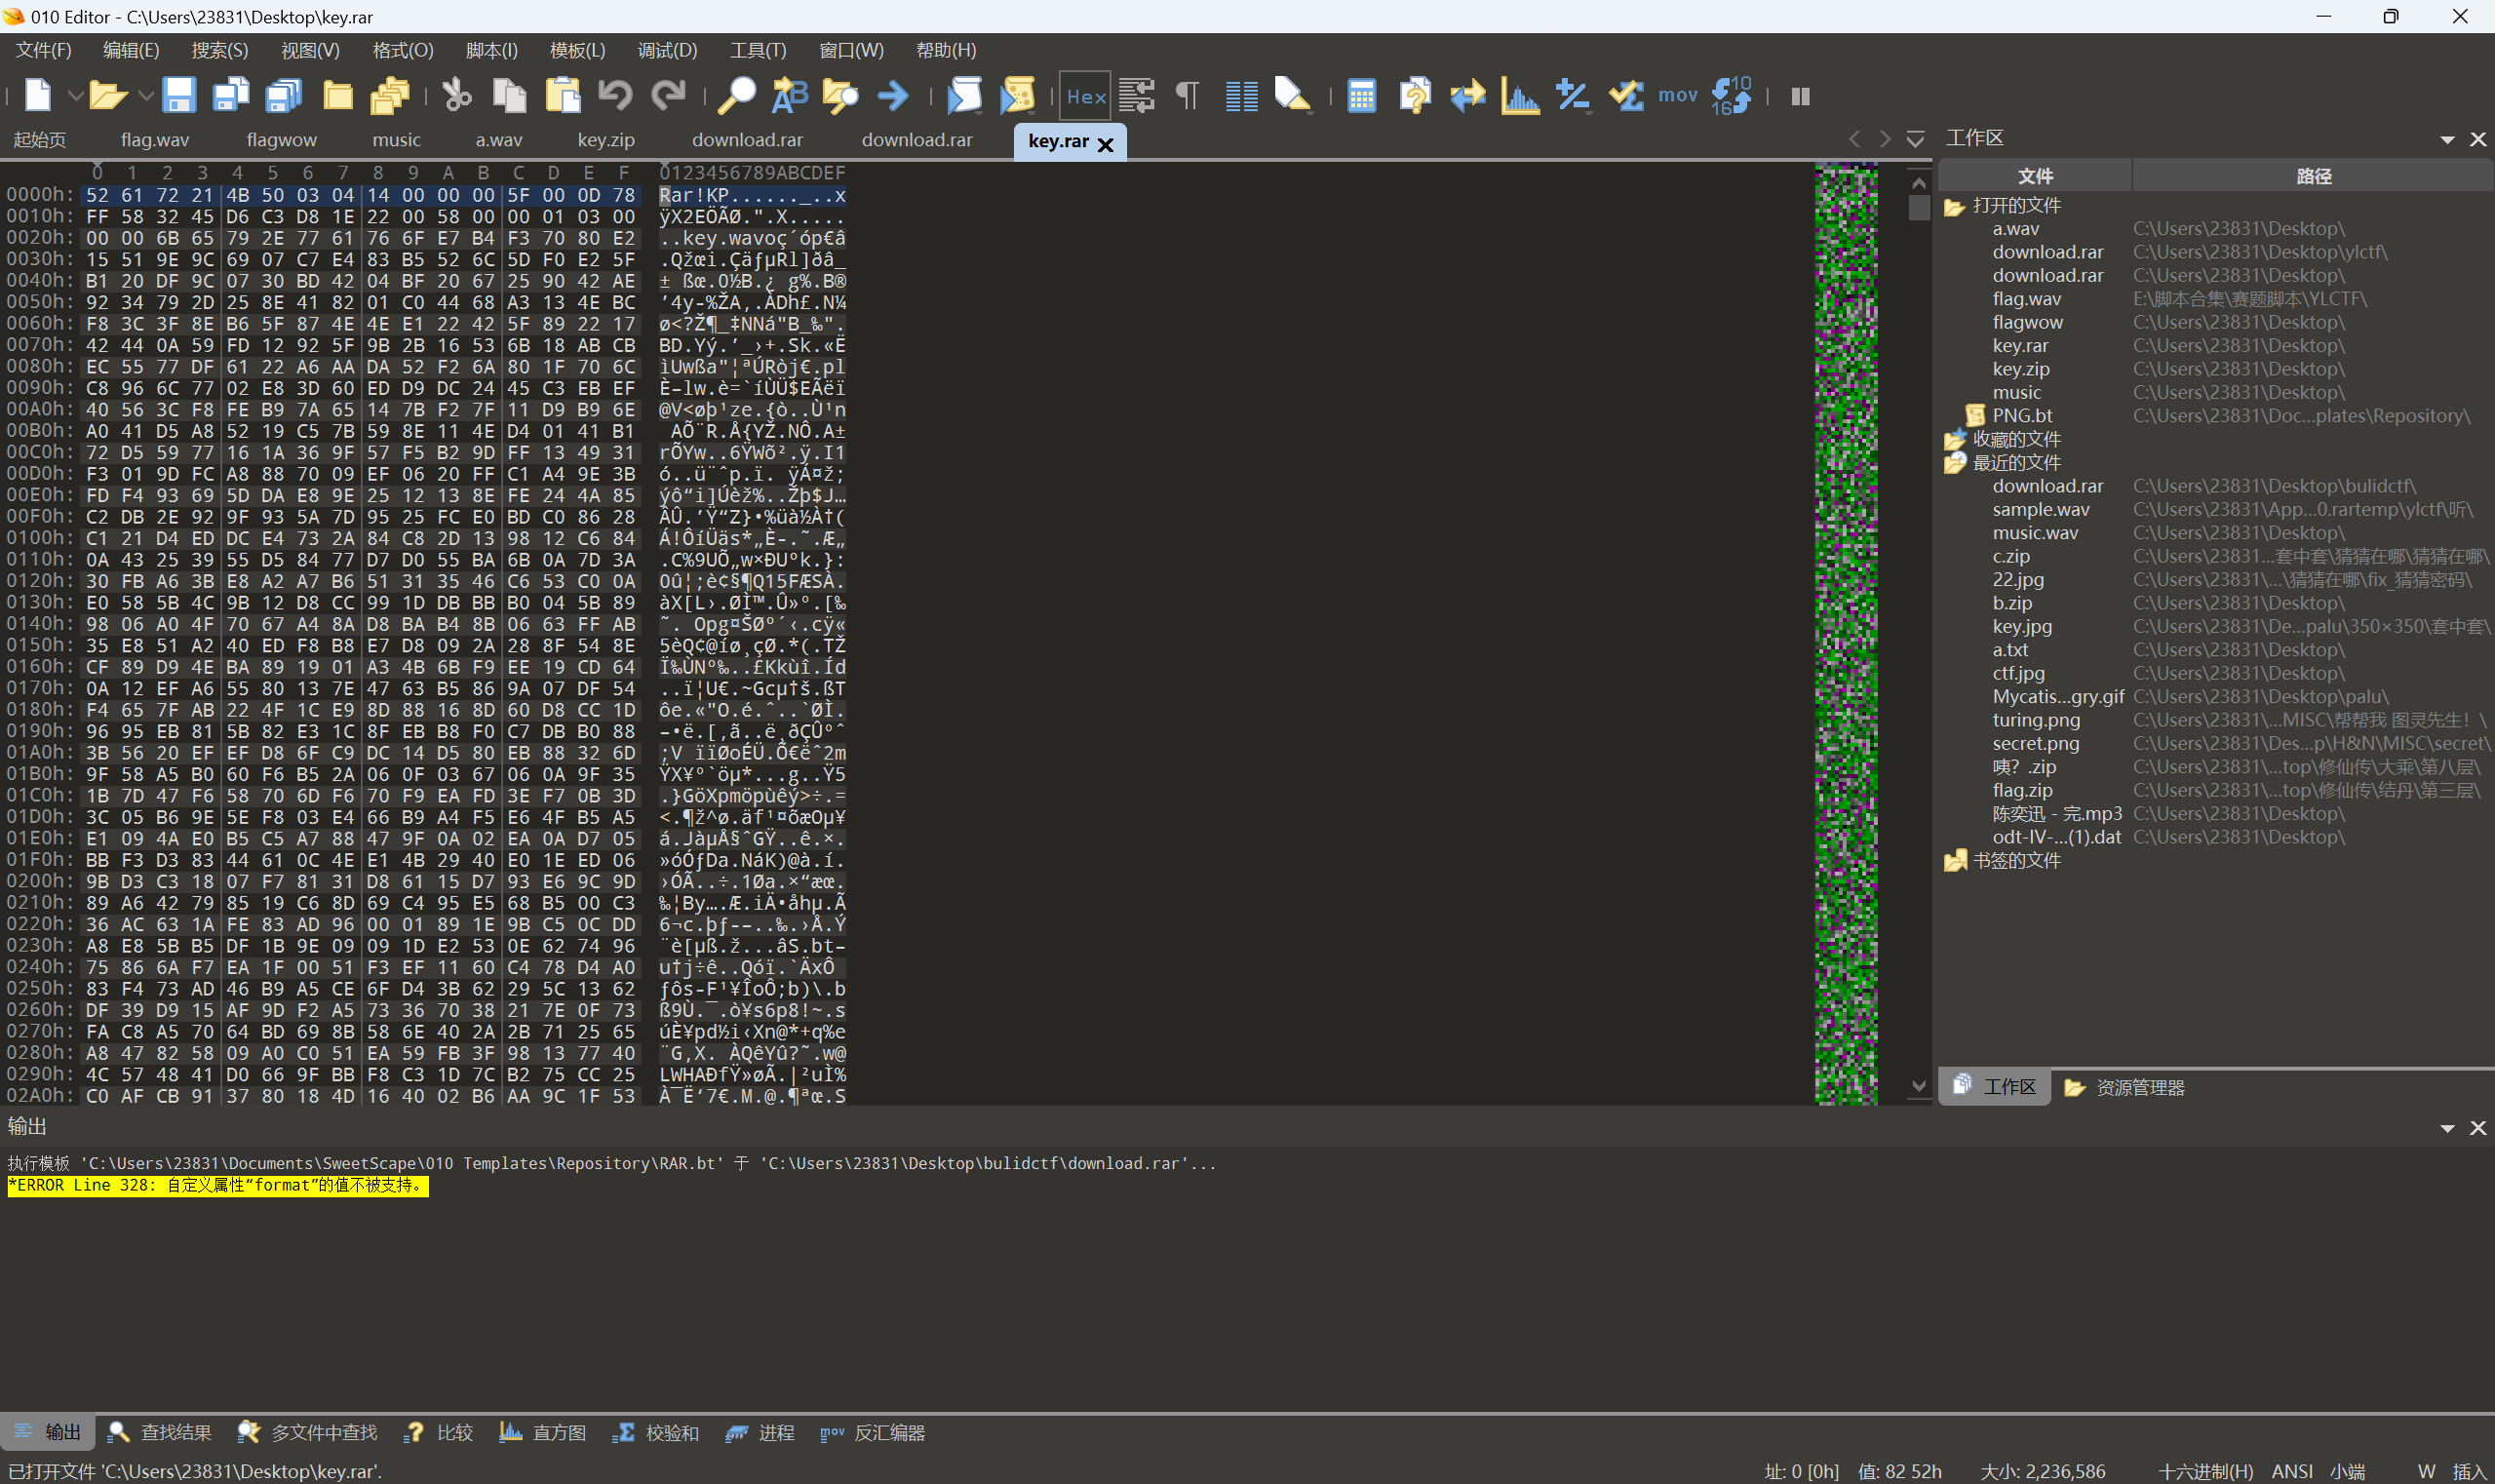Click the Find in Files icon

coord(840,96)
